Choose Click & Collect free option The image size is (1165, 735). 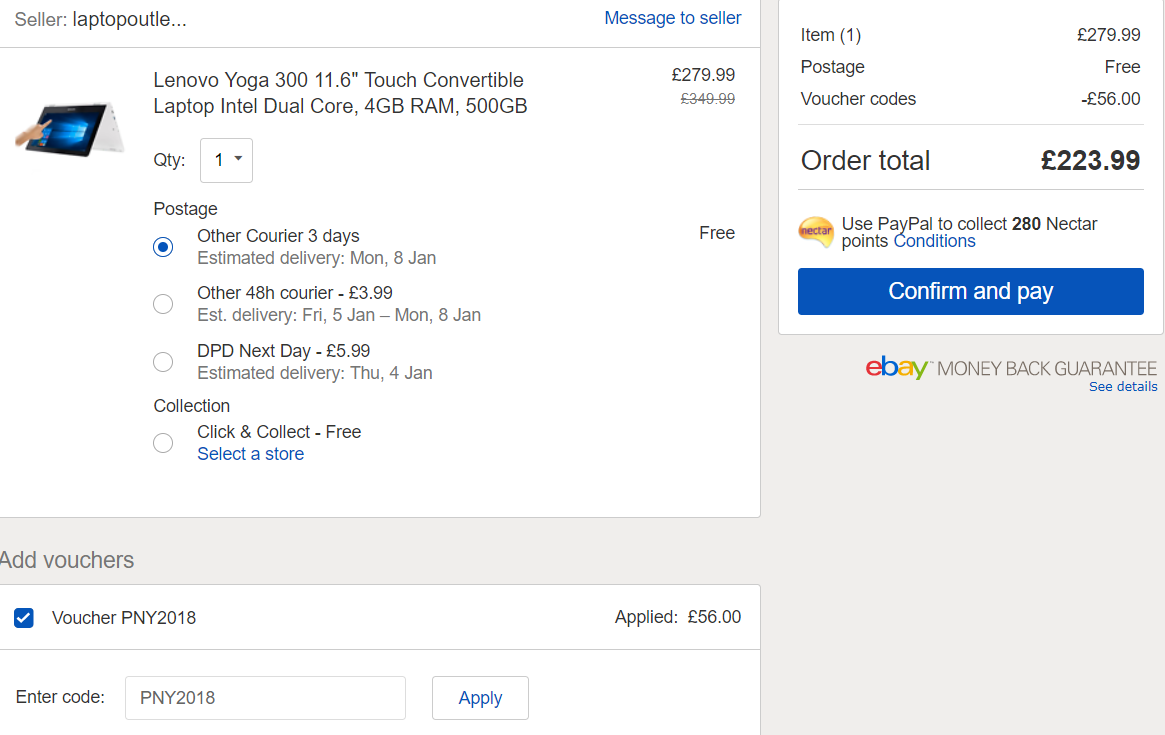coord(163,443)
